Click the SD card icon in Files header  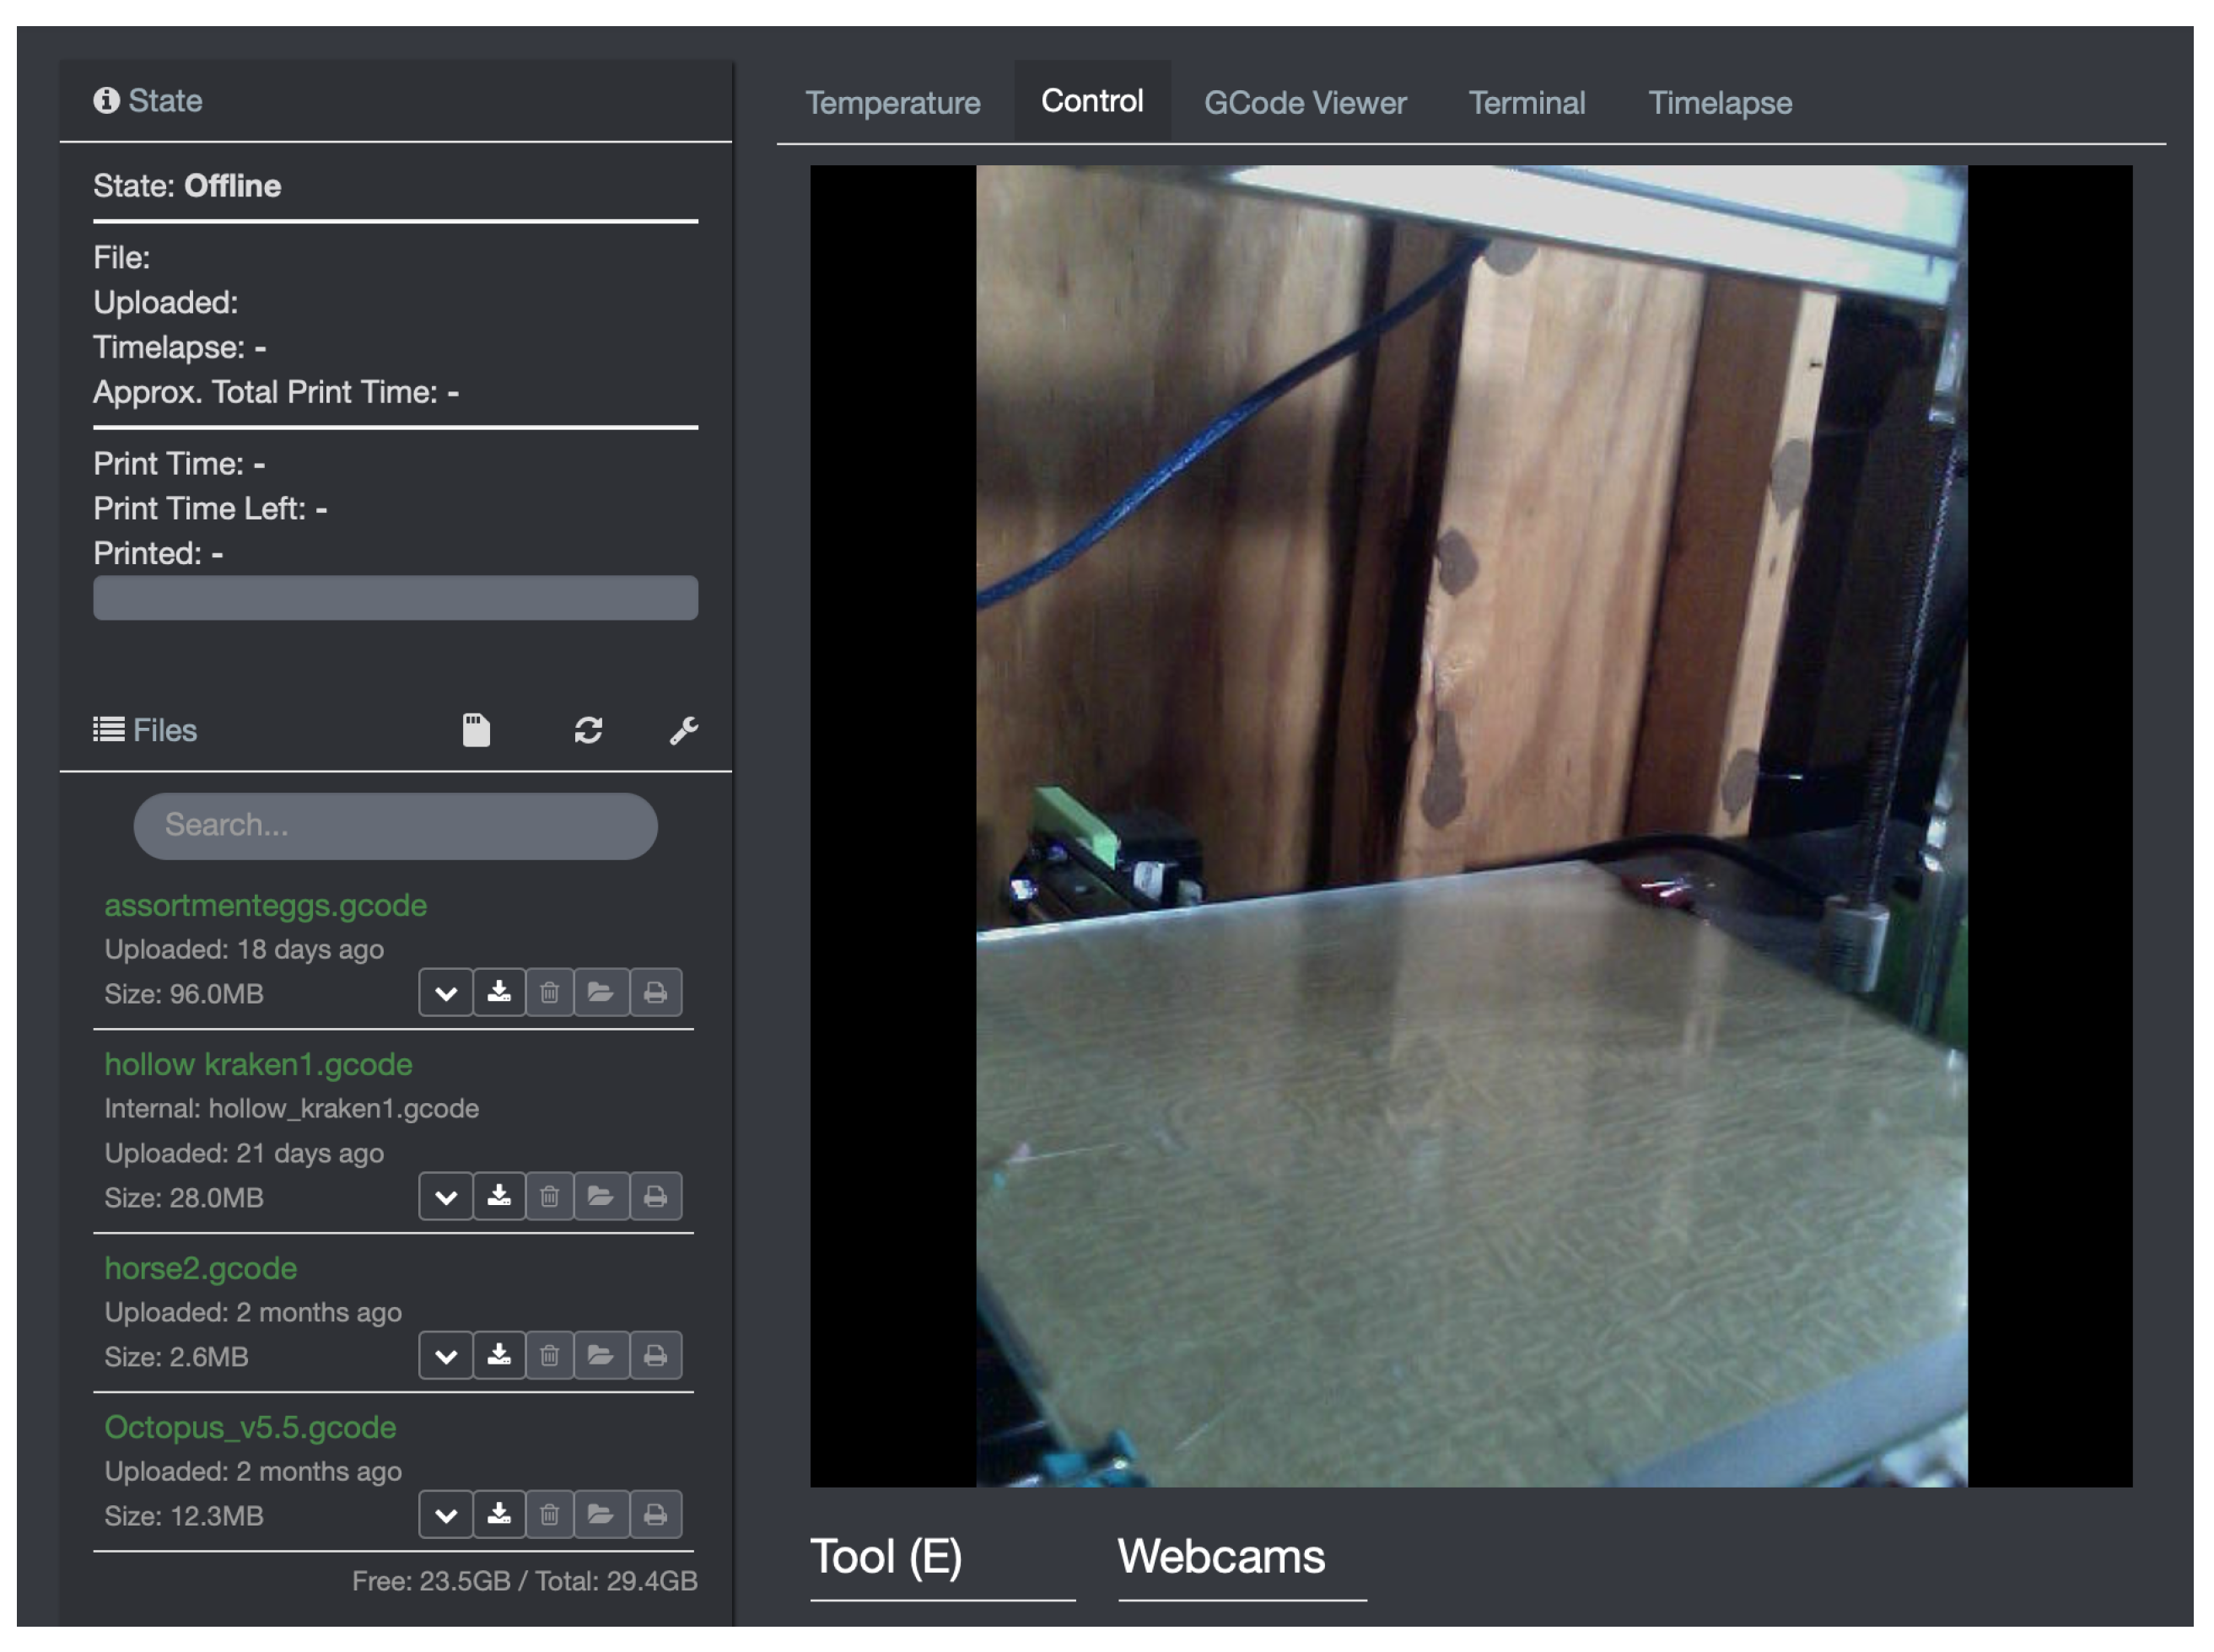(476, 730)
